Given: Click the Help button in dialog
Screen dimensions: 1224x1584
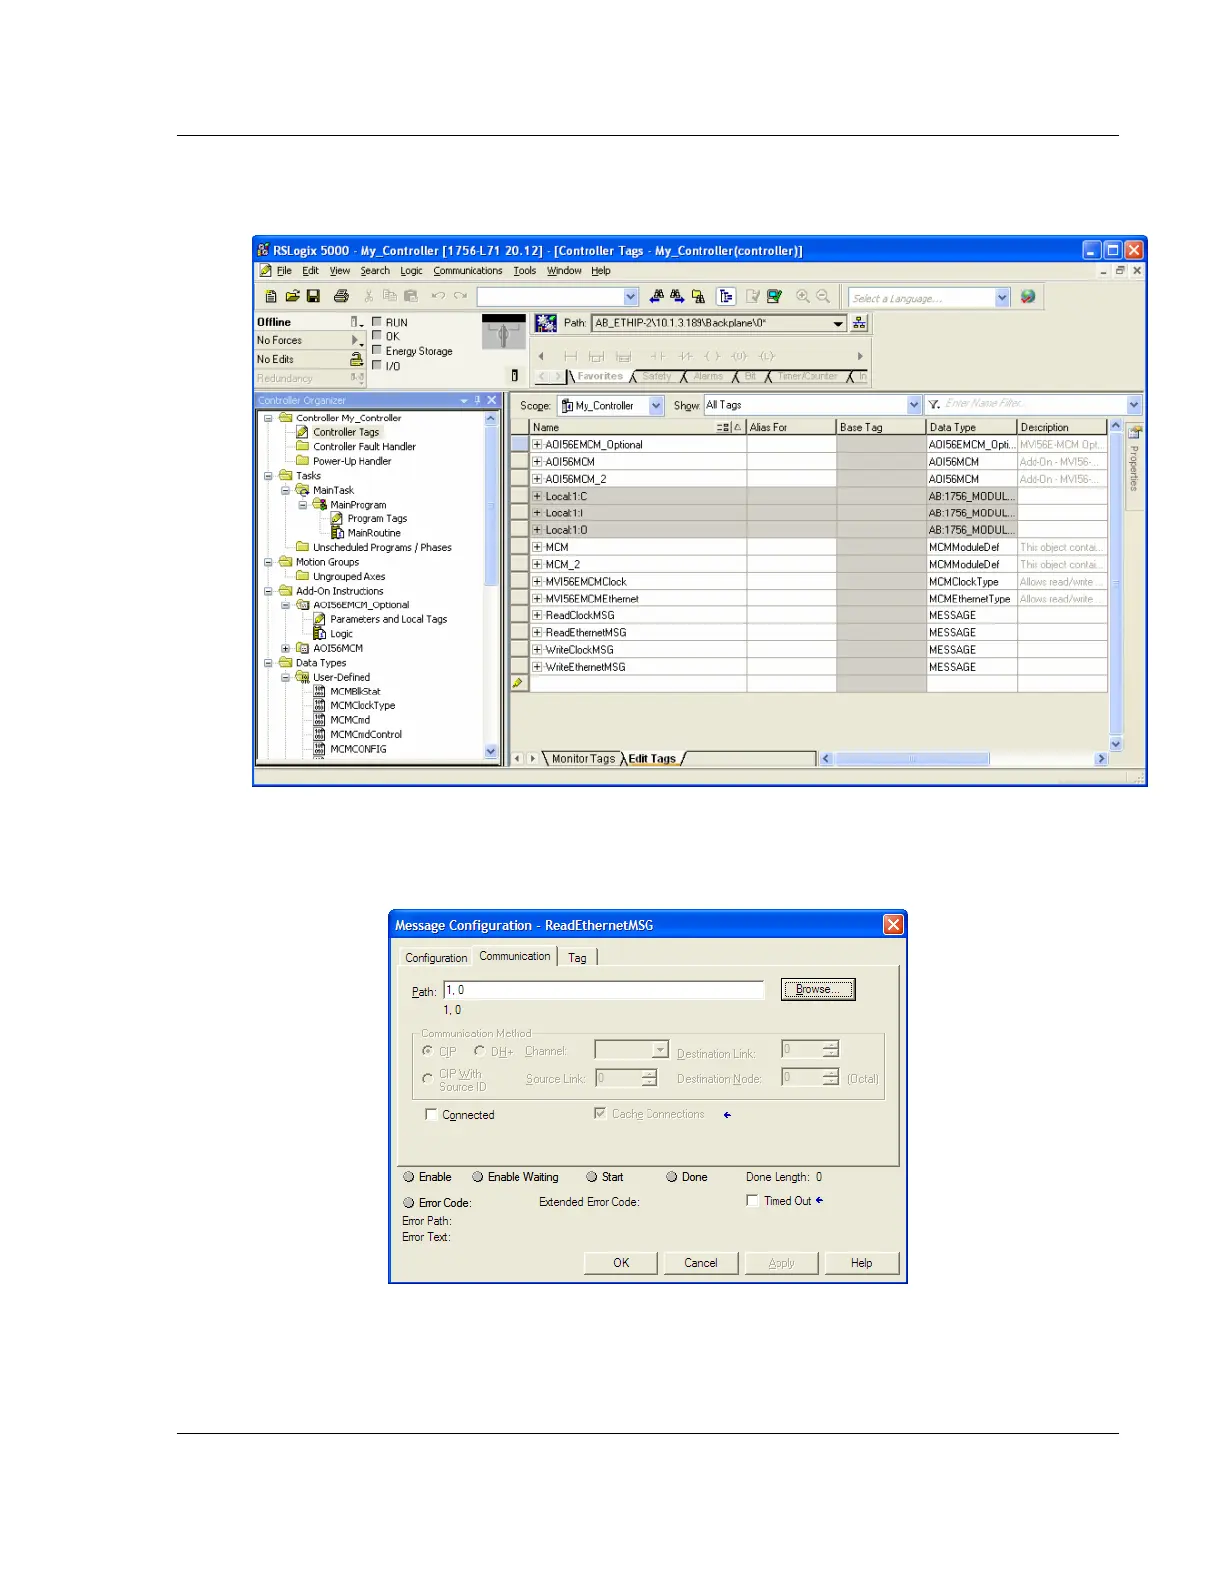Looking at the screenshot, I should [x=862, y=1263].
